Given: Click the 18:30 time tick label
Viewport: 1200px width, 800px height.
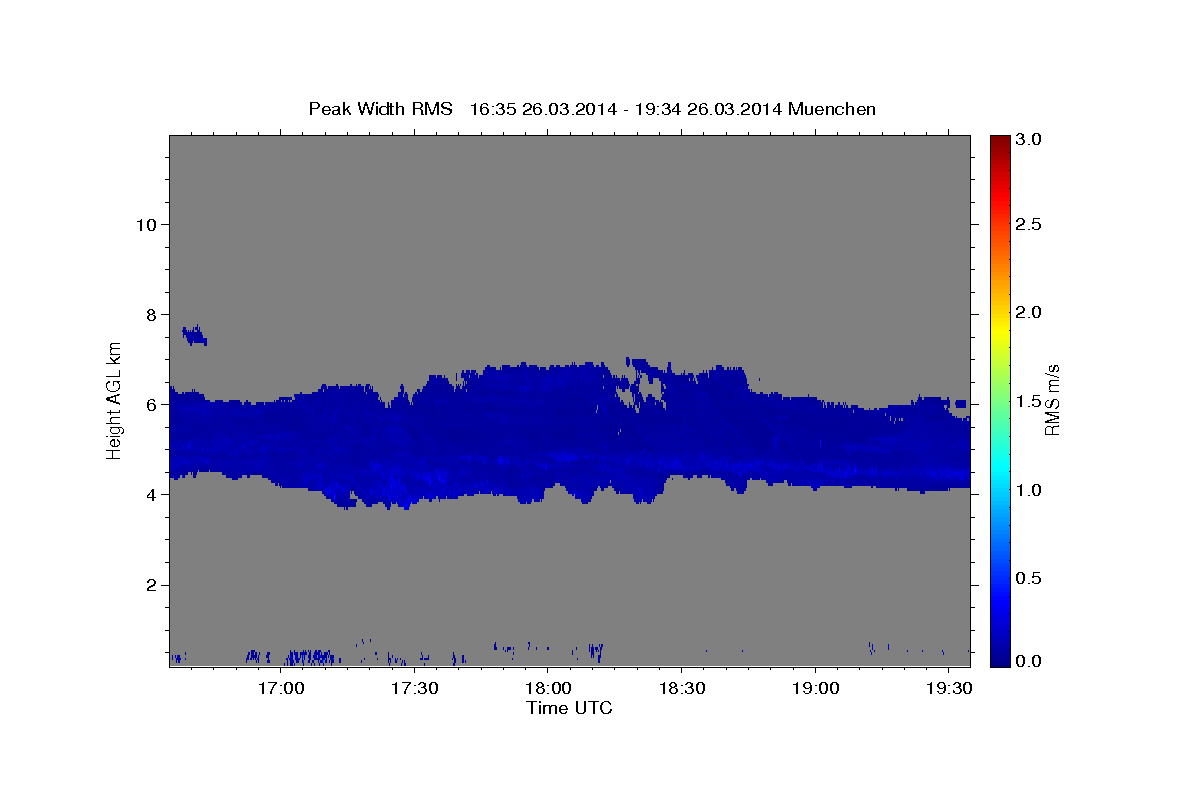Looking at the screenshot, I should tap(681, 689).
